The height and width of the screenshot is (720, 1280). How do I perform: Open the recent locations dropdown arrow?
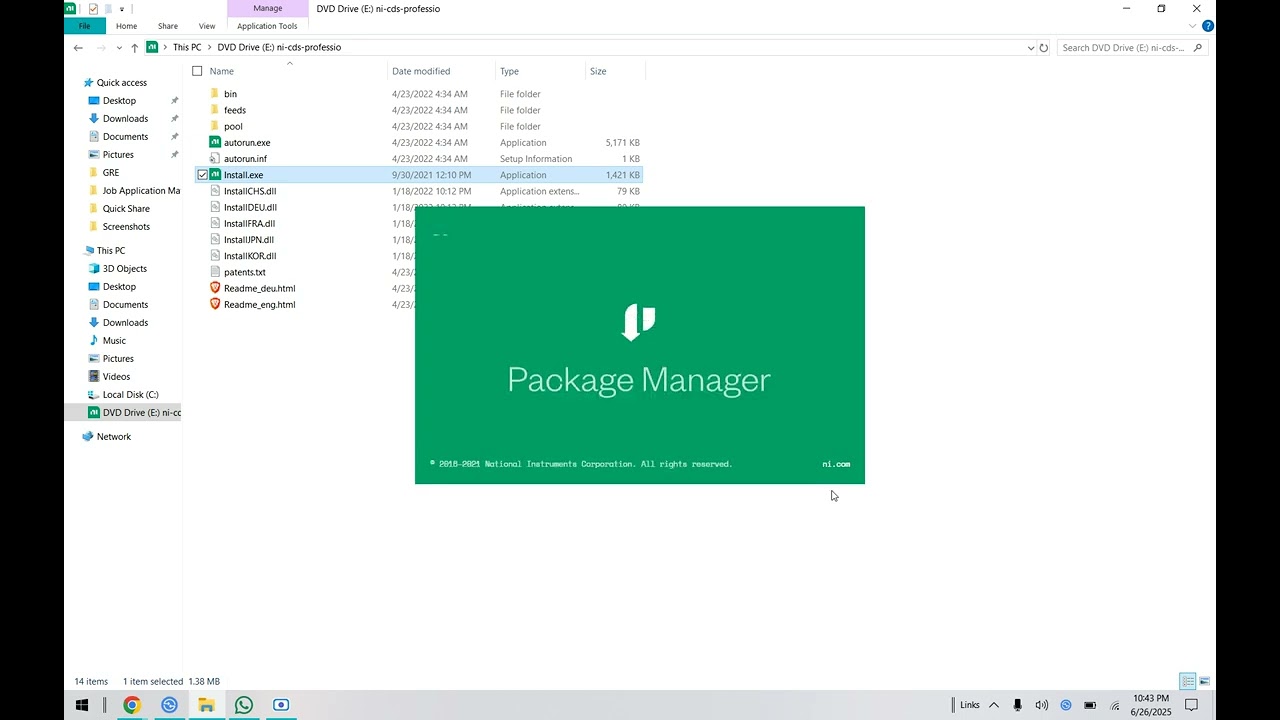pos(118,47)
